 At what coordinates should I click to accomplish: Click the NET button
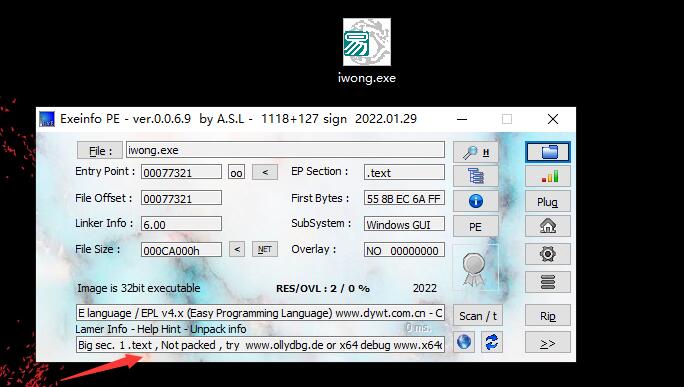[x=265, y=250]
